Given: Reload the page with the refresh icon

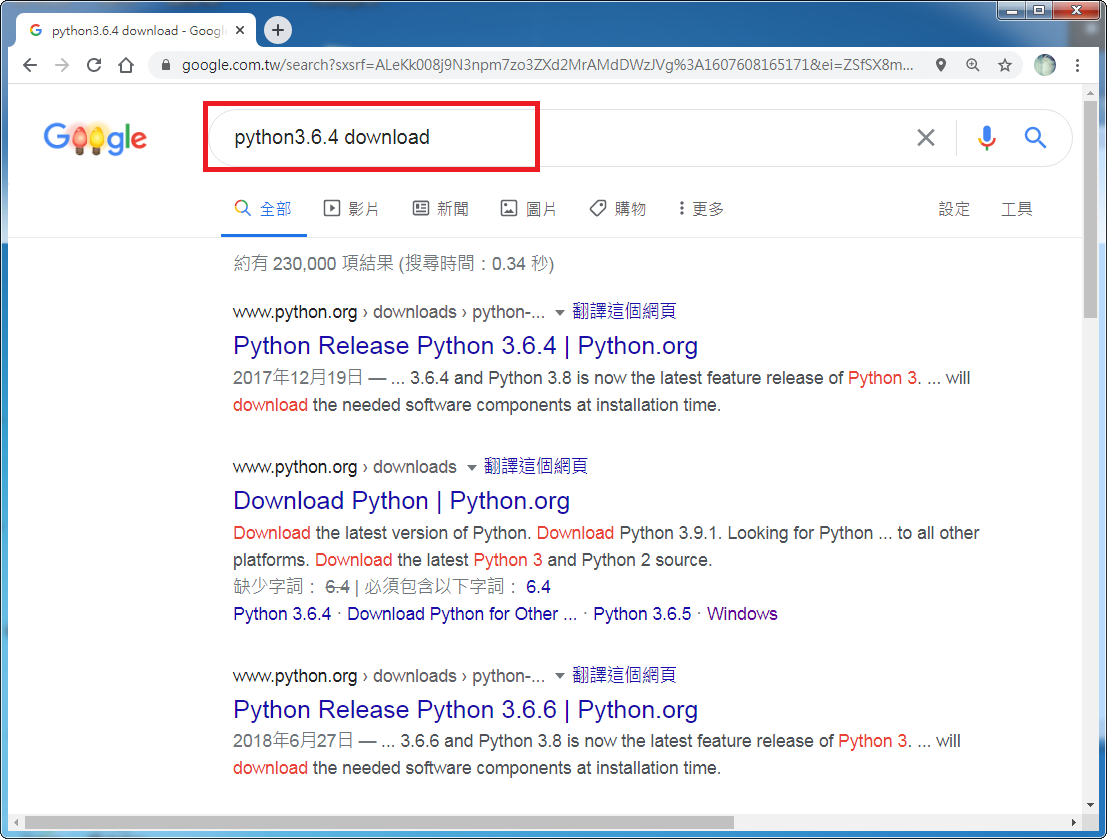Looking at the screenshot, I should click(94, 66).
